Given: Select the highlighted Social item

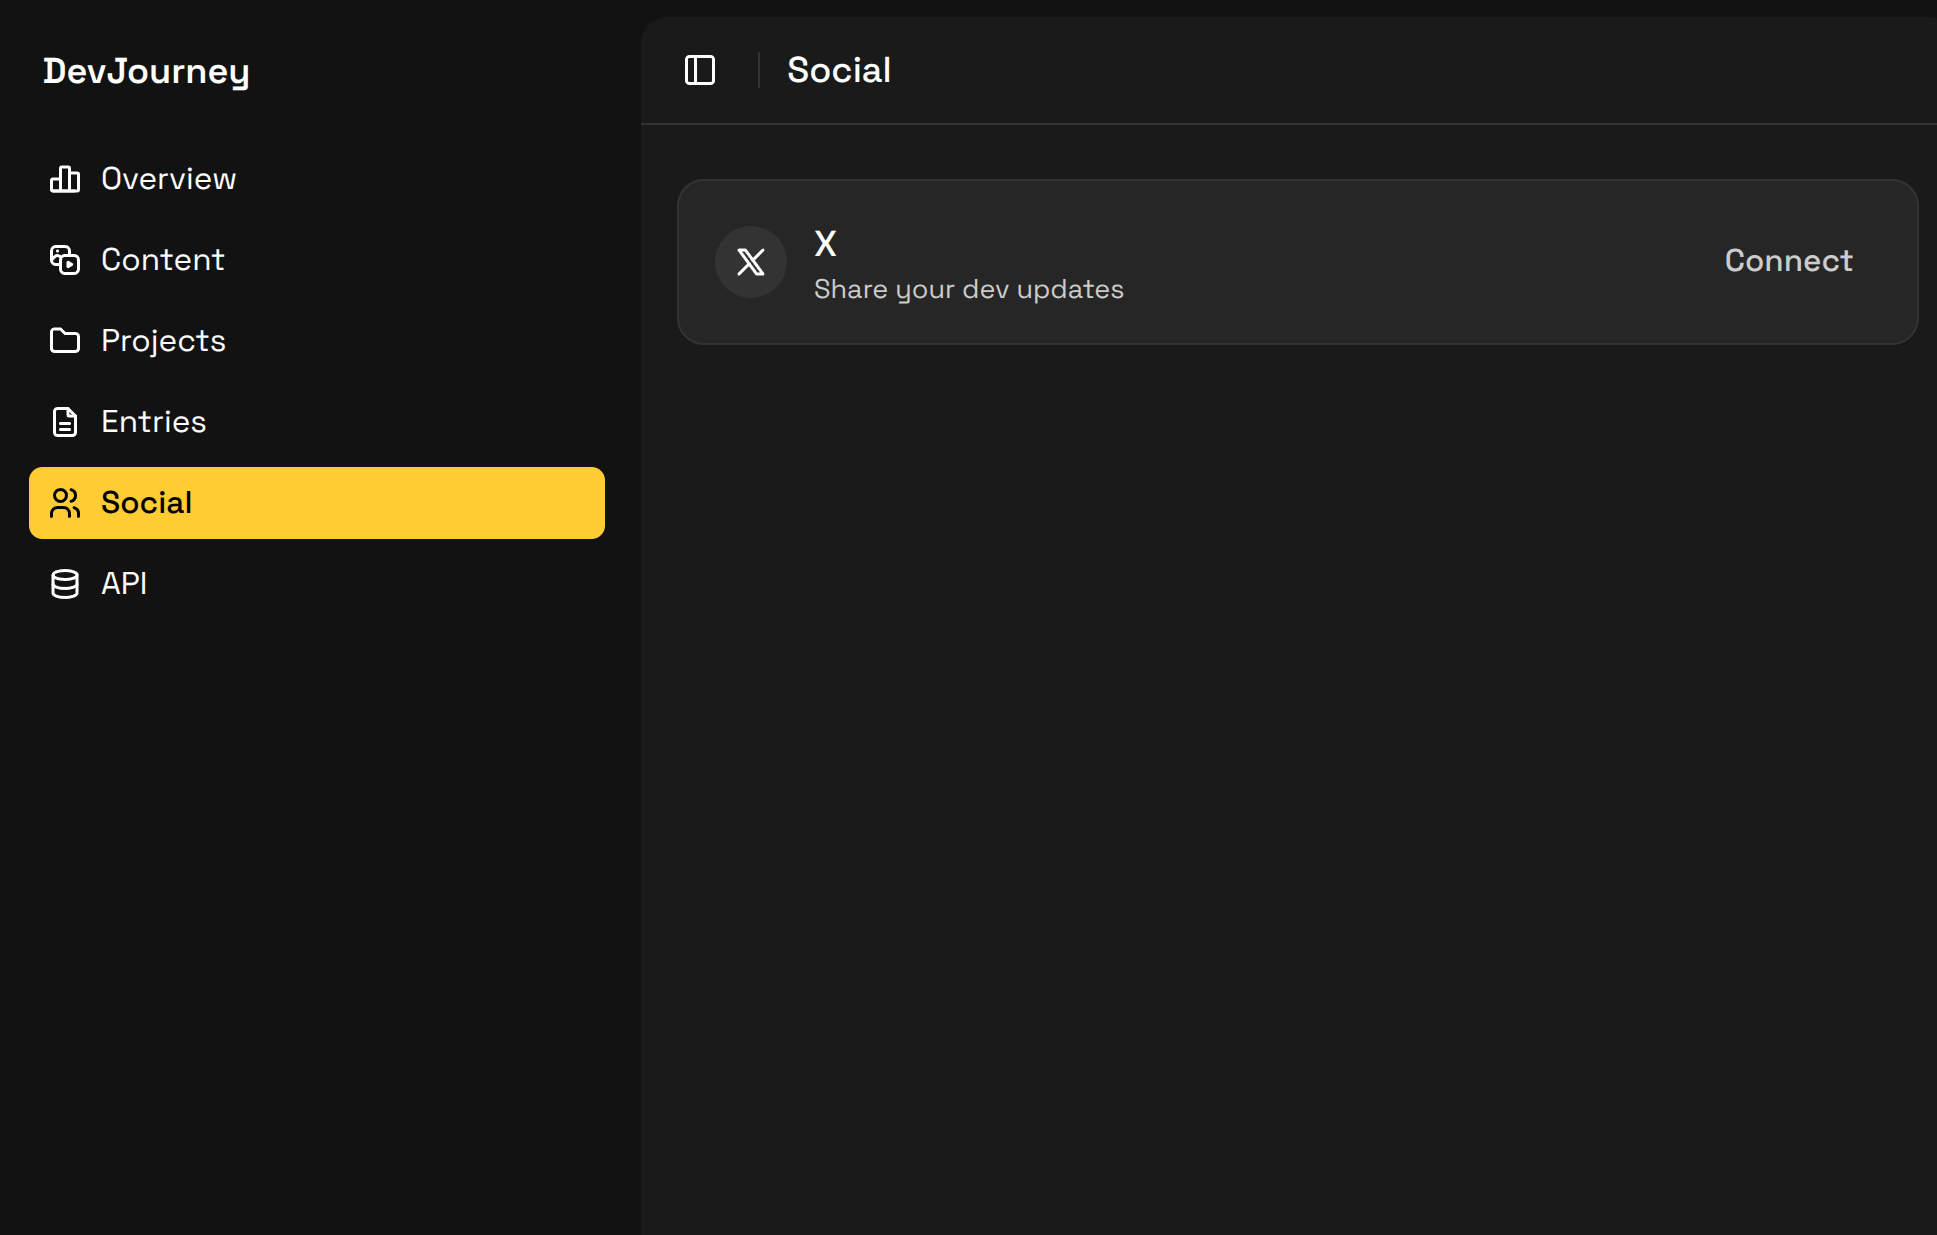Looking at the screenshot, I should click(x=317, y=503).
